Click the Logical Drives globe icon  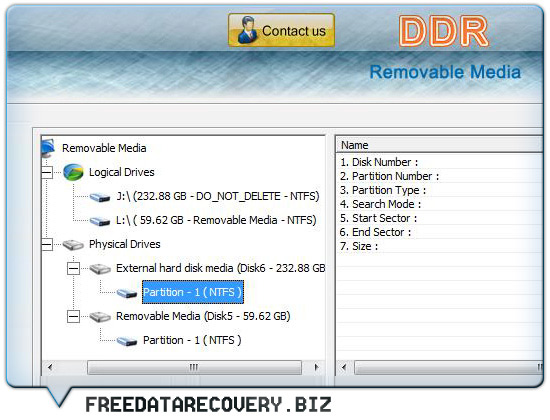(74, 172)
